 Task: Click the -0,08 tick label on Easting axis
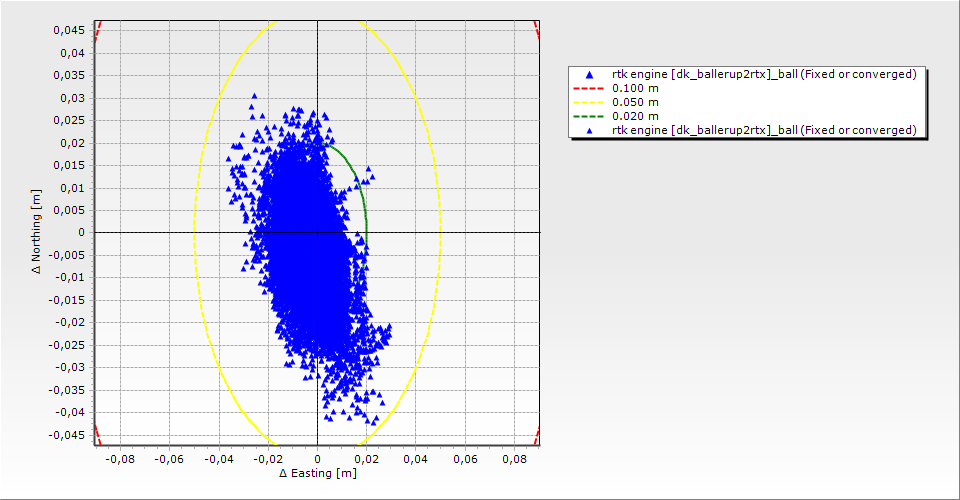120,459
